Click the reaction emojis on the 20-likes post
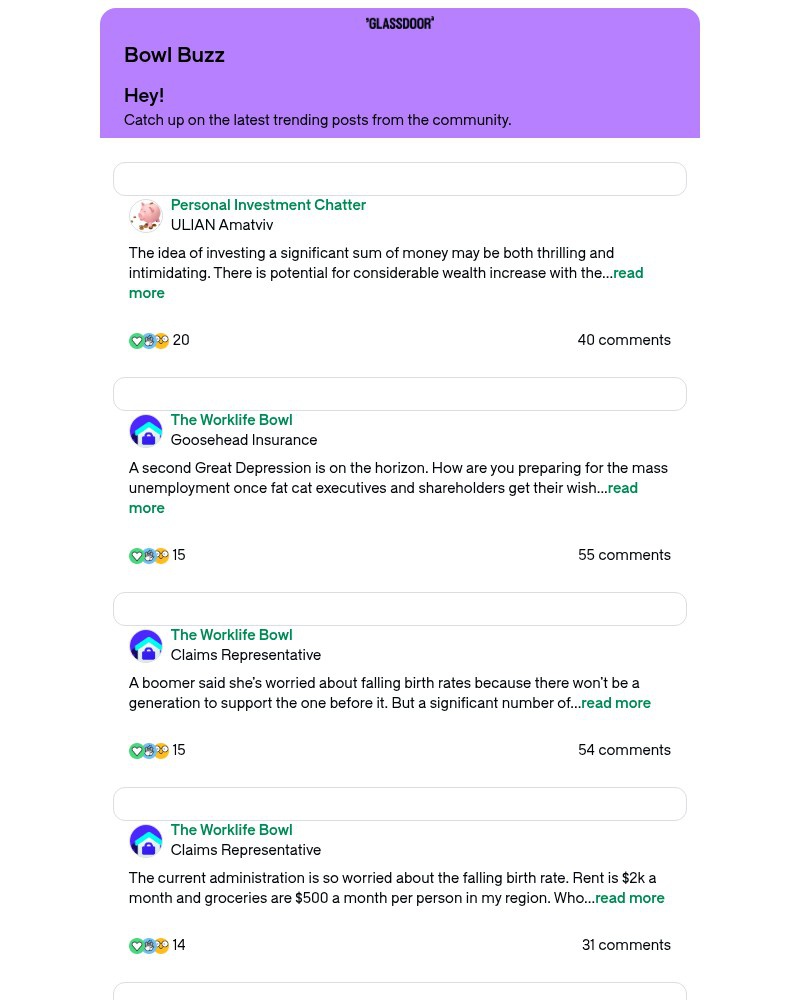800x1000 pixels. [x=149, y=341]
